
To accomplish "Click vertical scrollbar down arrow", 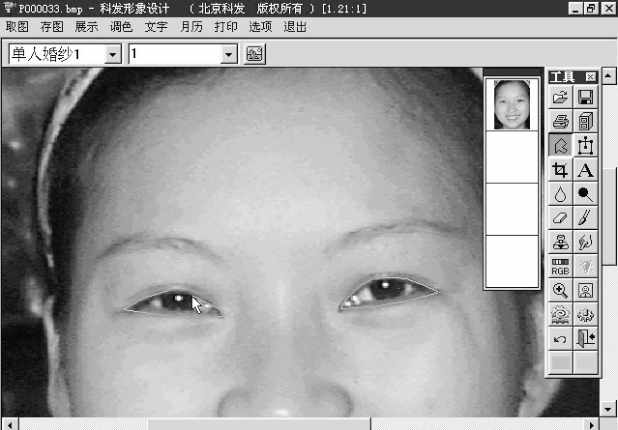I will point(609,409).
